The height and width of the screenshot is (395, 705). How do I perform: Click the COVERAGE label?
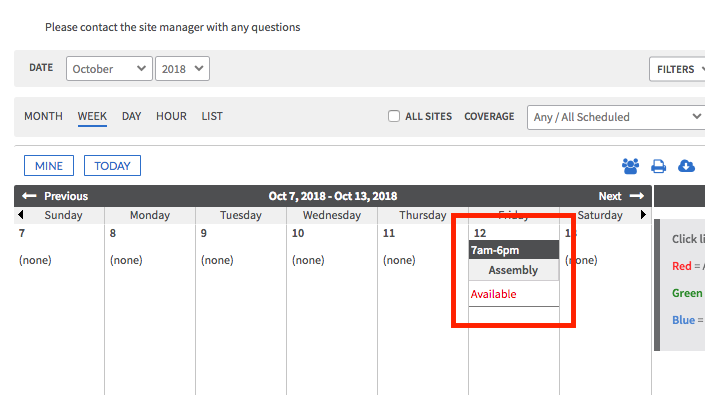[489, 116]
